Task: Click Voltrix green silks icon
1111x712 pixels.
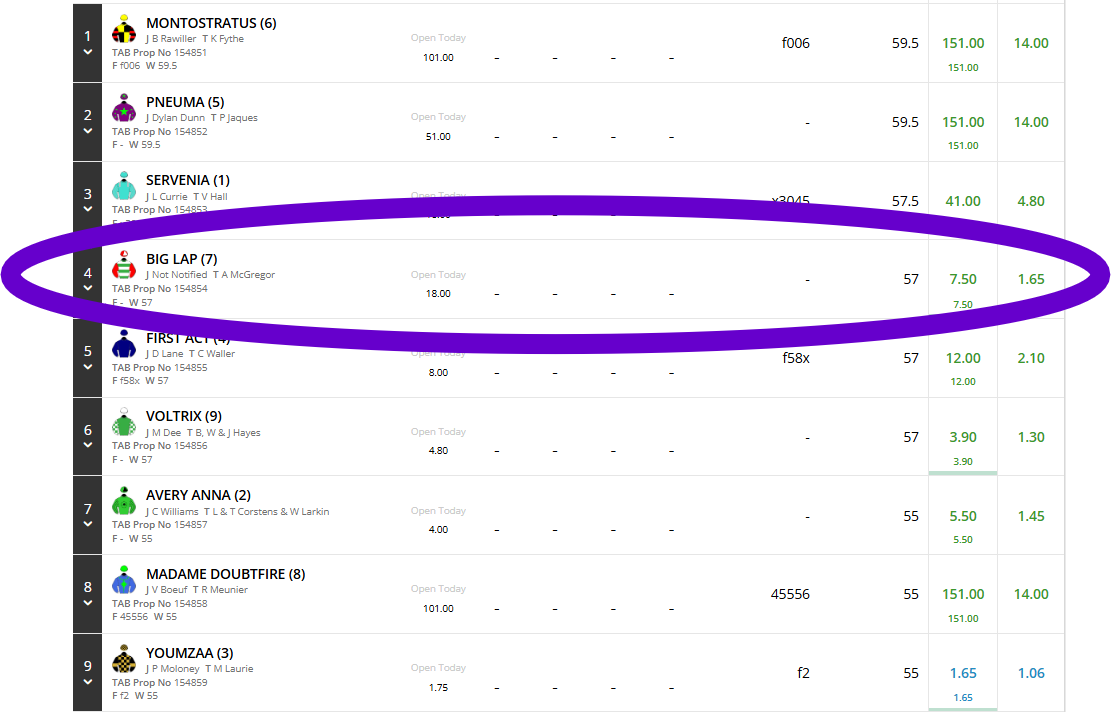Action: (124, 422)
